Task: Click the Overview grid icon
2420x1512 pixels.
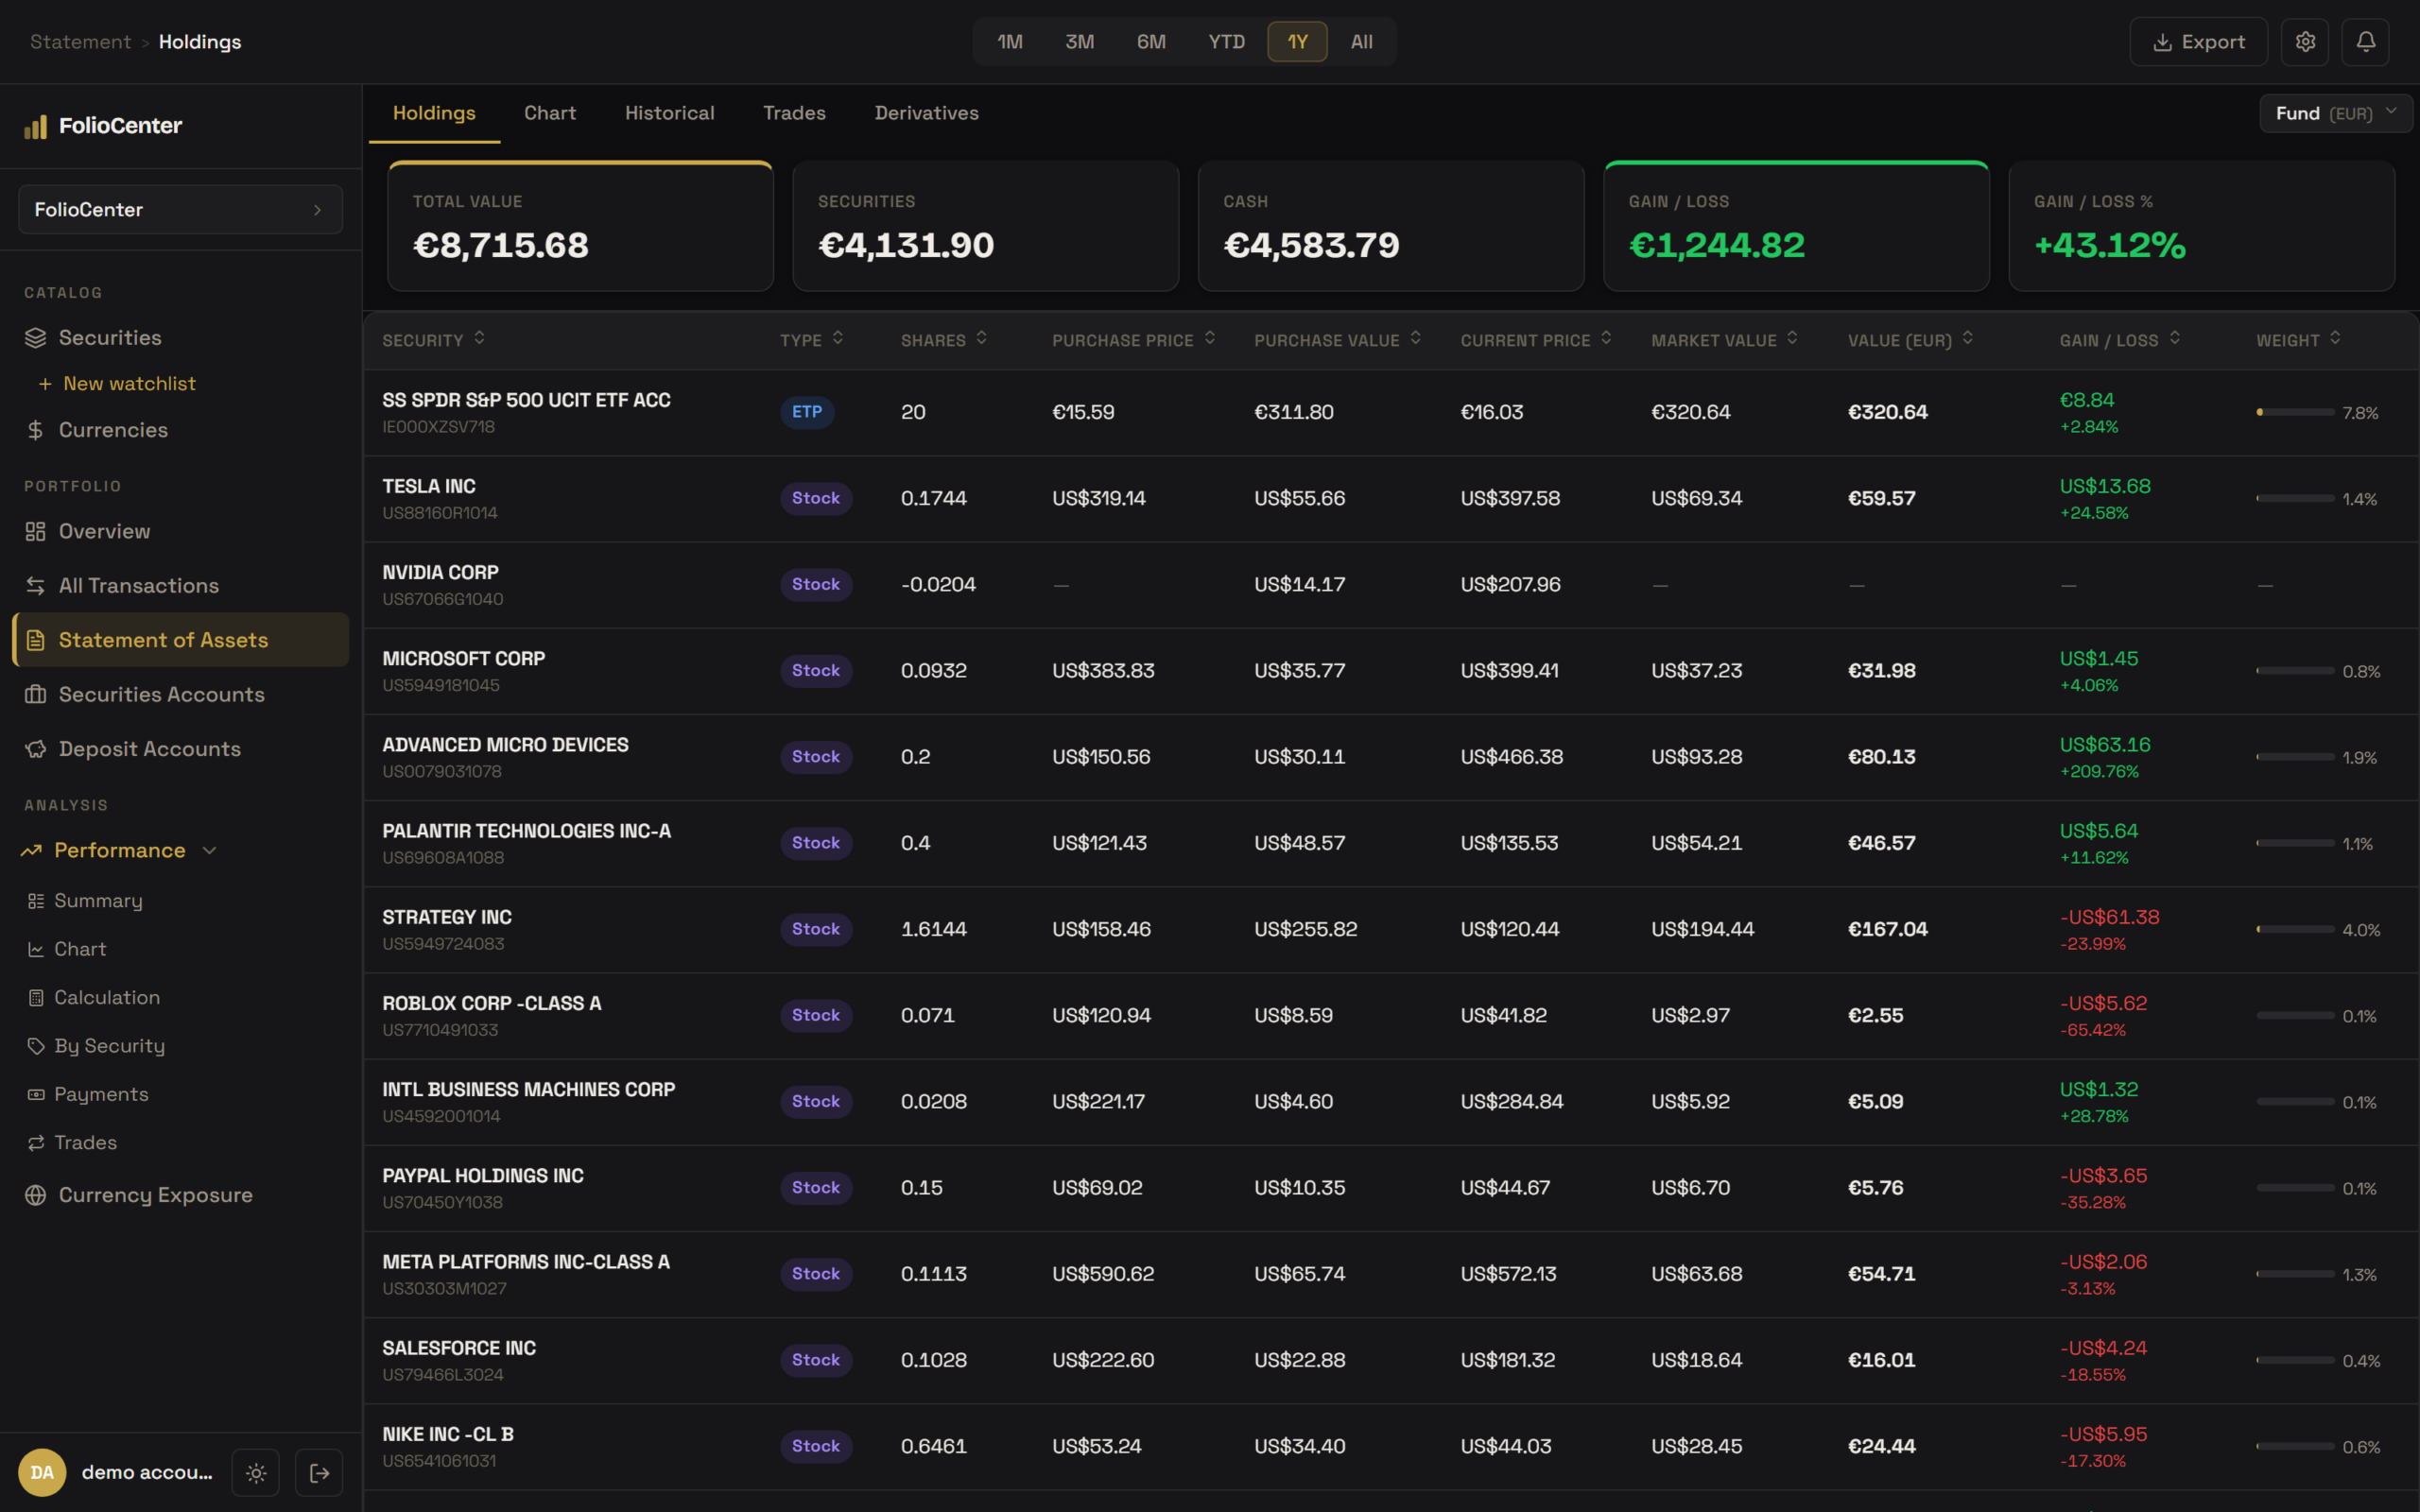Action: click(x=36, y=531)
